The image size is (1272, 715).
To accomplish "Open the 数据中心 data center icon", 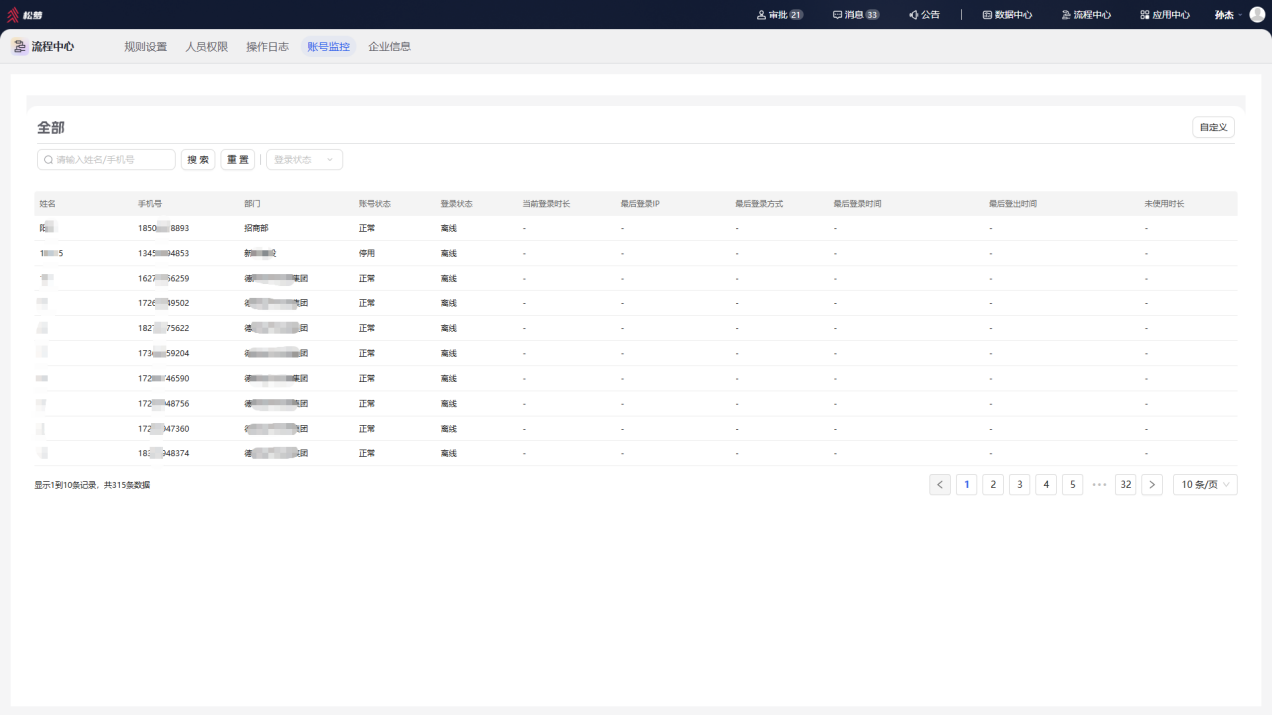I will pos(987,15).
